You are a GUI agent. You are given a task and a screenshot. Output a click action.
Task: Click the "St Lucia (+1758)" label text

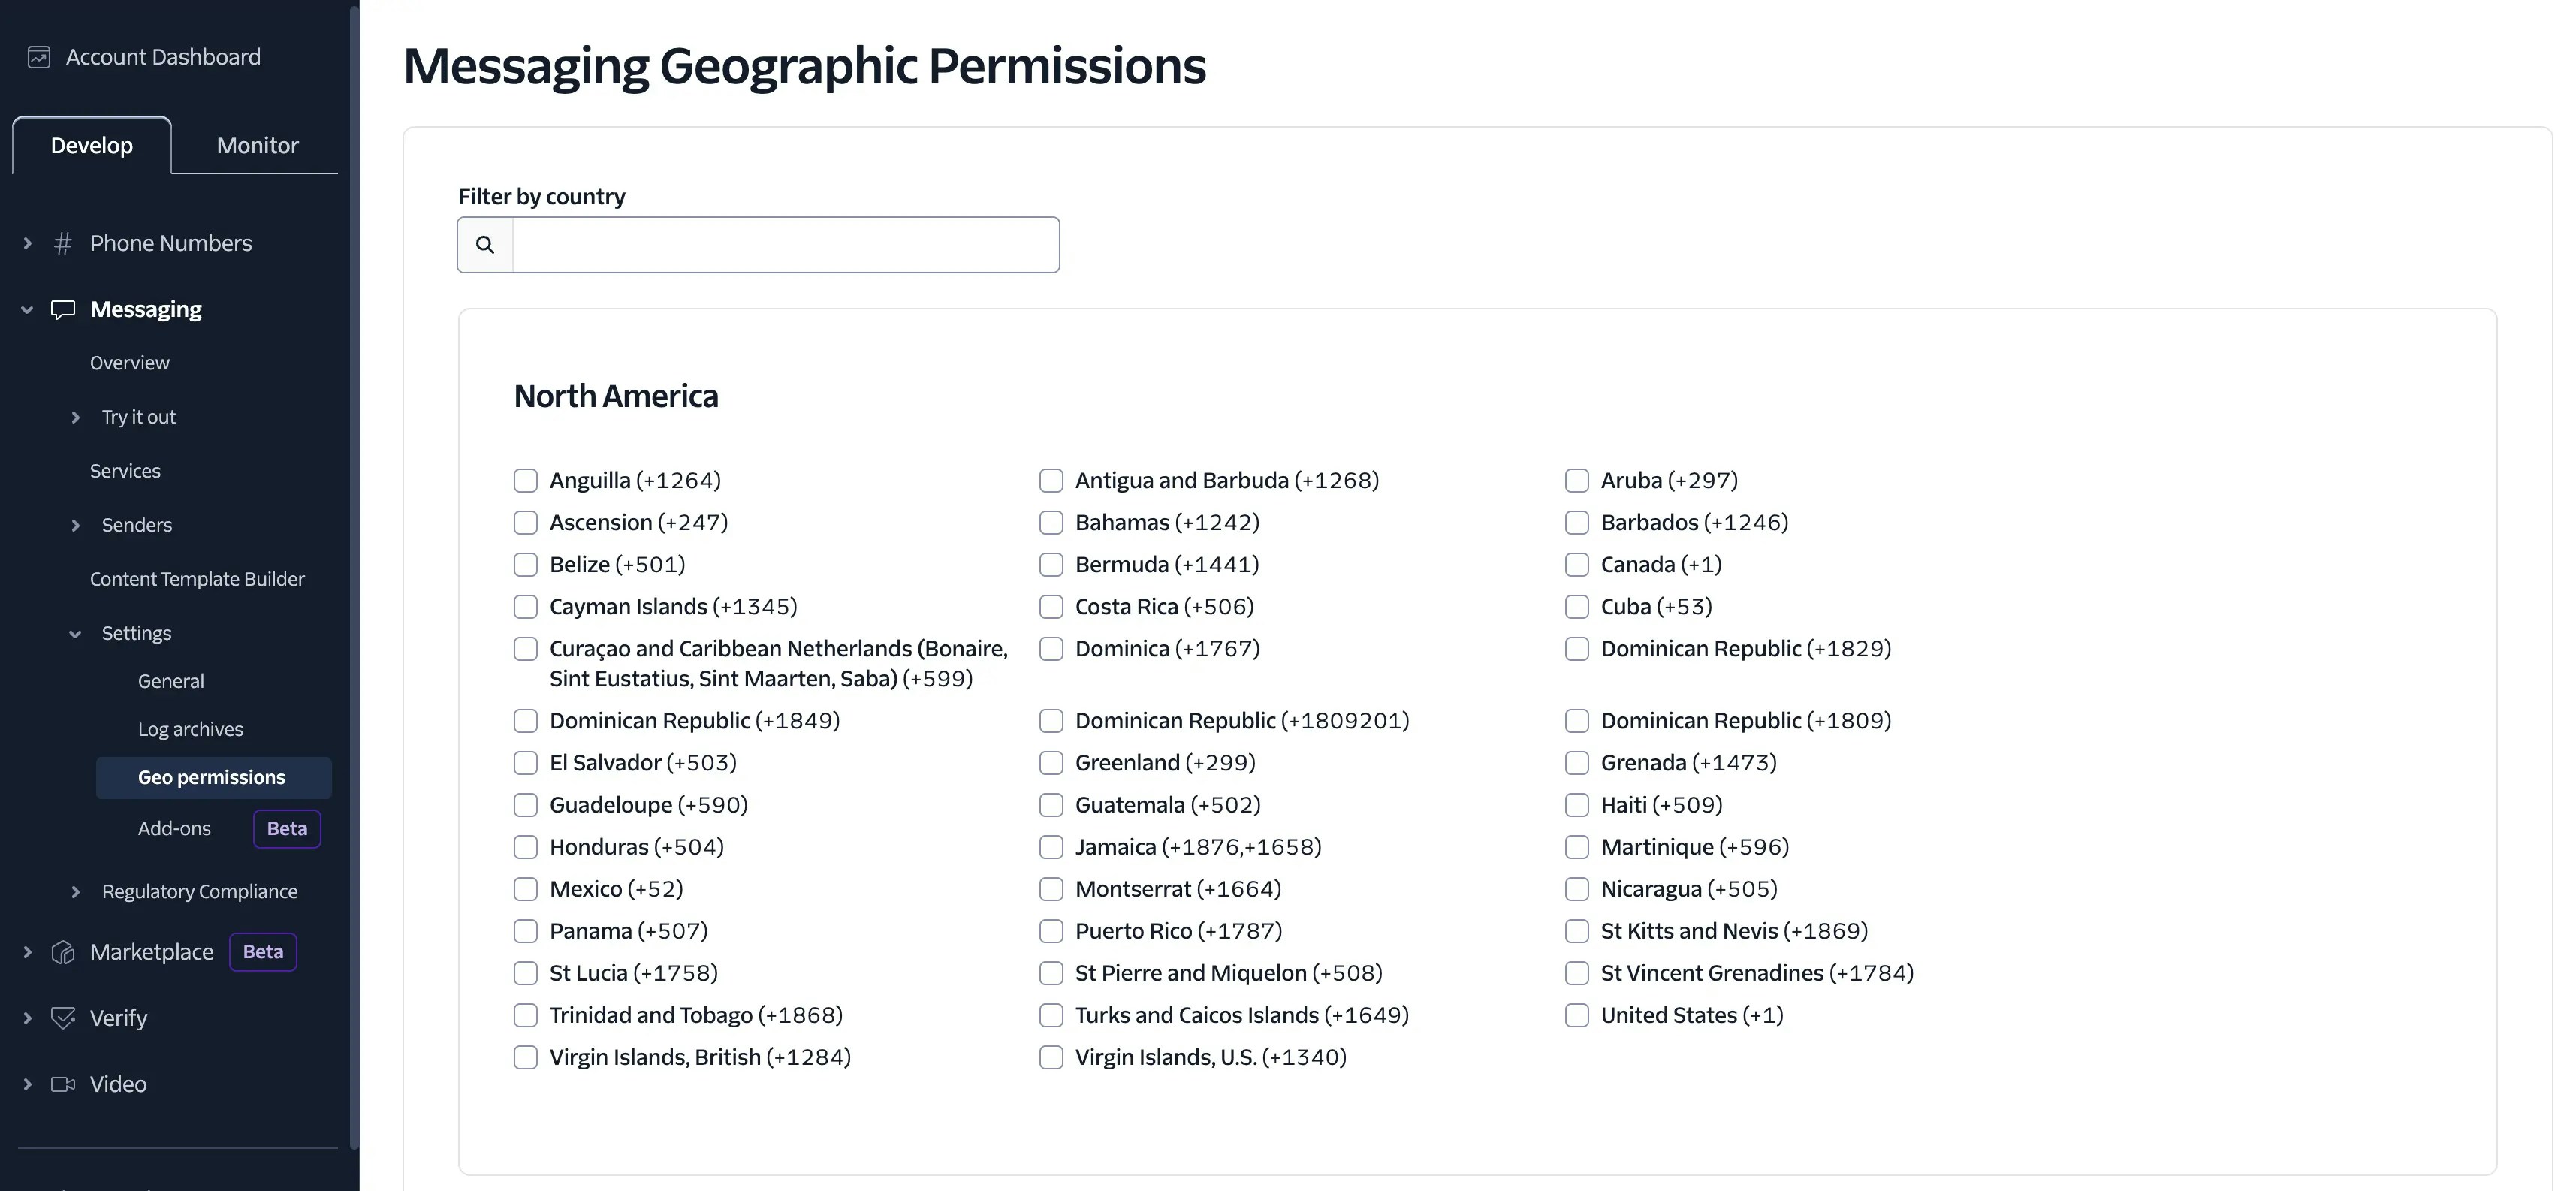pyautogui.click(x=634, y=973)
